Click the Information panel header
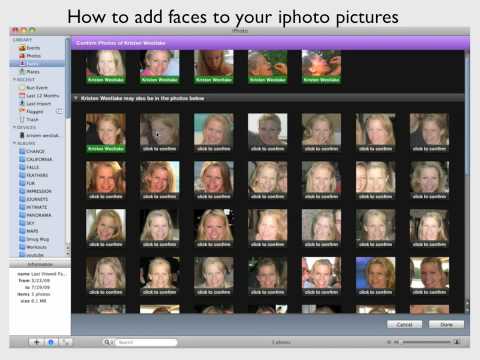This screenshot has height=360, width=480. coord(40,264)
